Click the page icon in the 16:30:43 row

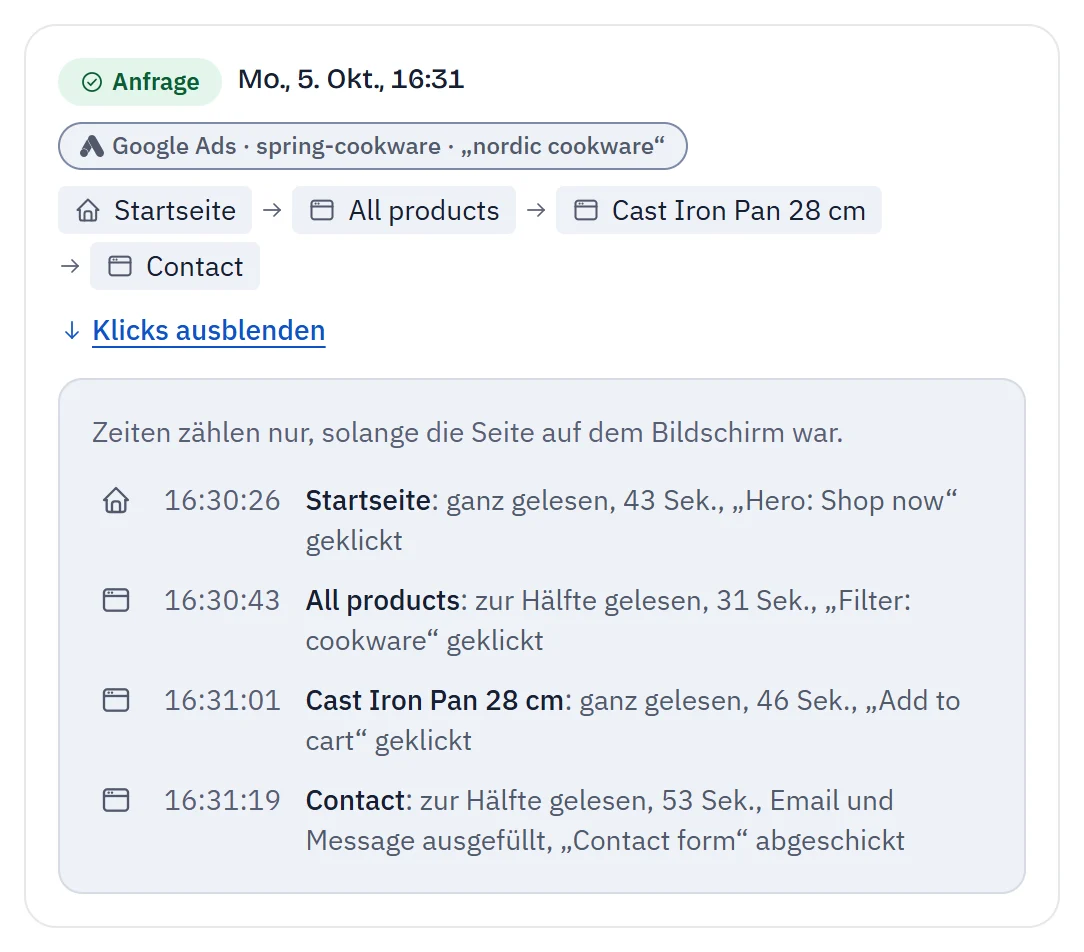pos(116,600)
